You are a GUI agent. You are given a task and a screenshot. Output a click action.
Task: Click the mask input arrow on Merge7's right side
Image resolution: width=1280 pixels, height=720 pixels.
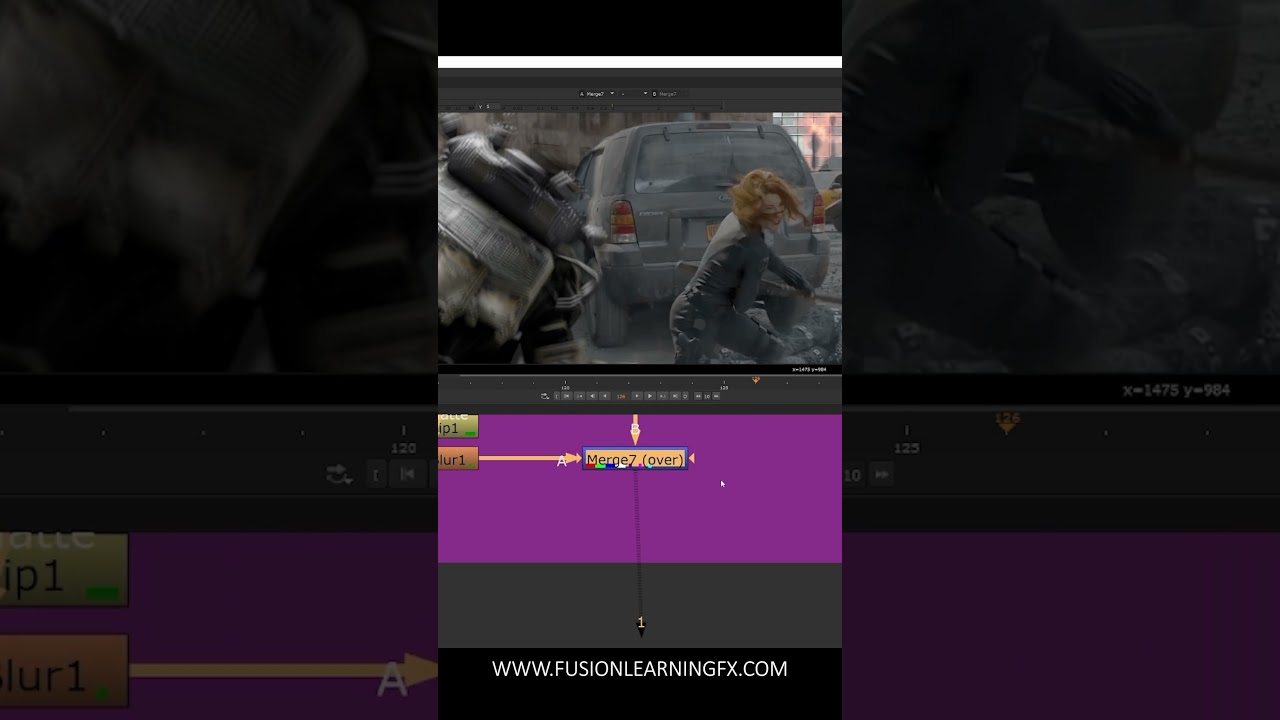click(x=692, y=459)
